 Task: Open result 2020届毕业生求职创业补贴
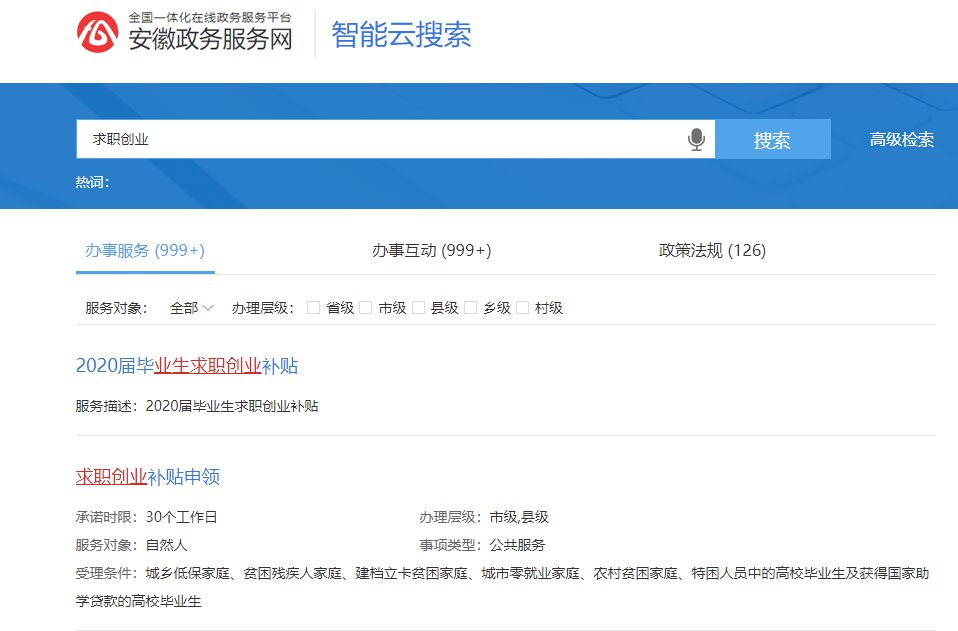coord(187,365)
